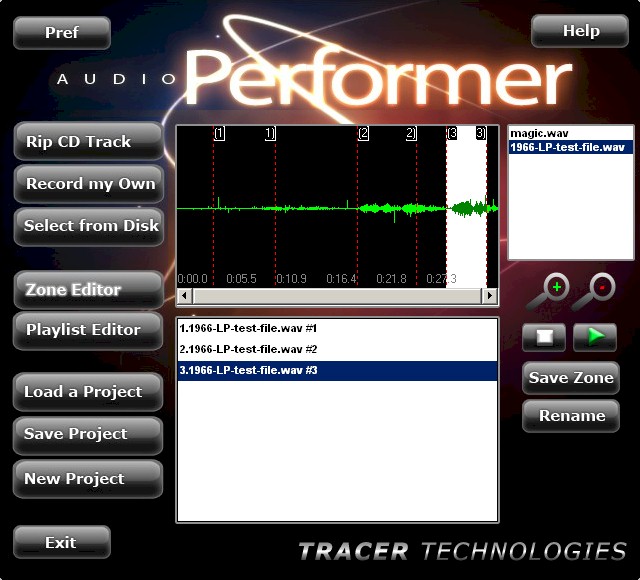Click the zone 2 end marker 2]
Image resolution: width=640 pixels, height=580 pixels.
tap(411, 133)
